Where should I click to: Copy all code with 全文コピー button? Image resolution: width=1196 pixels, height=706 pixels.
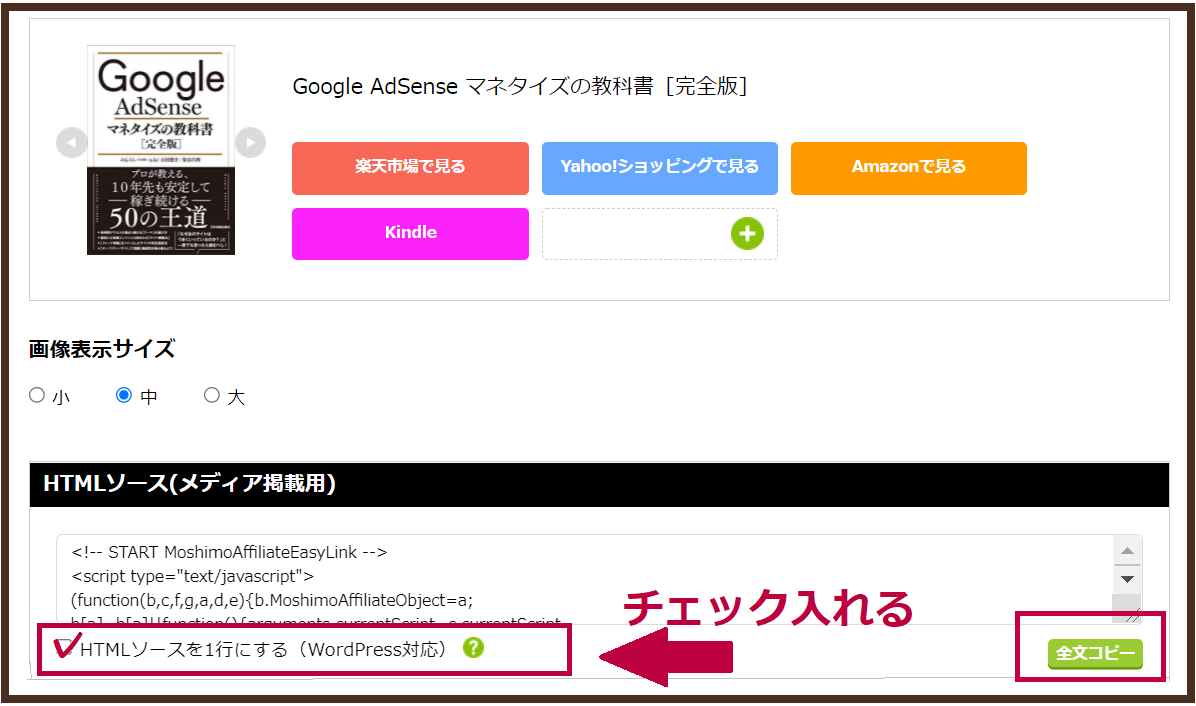pos(1095,653)
